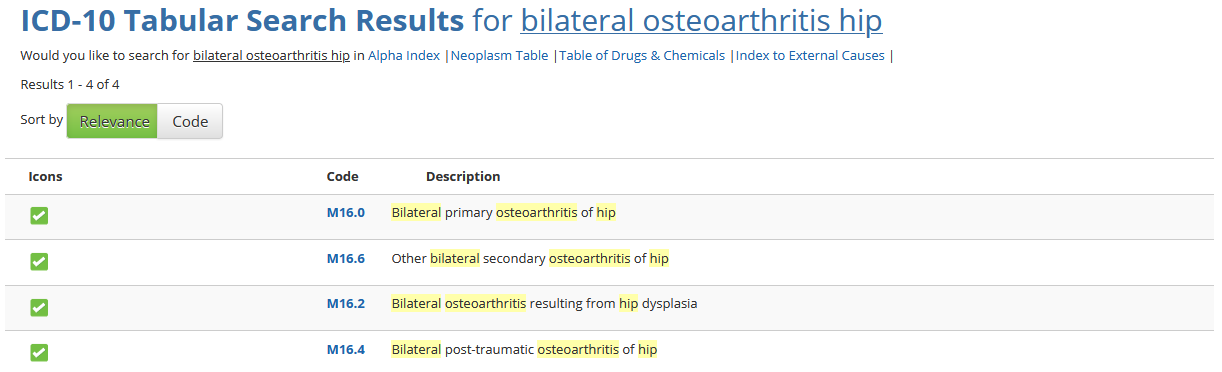Viewport: 1222px width, 372px height.
Task: Click the Description column header
Action: point(463,177)
